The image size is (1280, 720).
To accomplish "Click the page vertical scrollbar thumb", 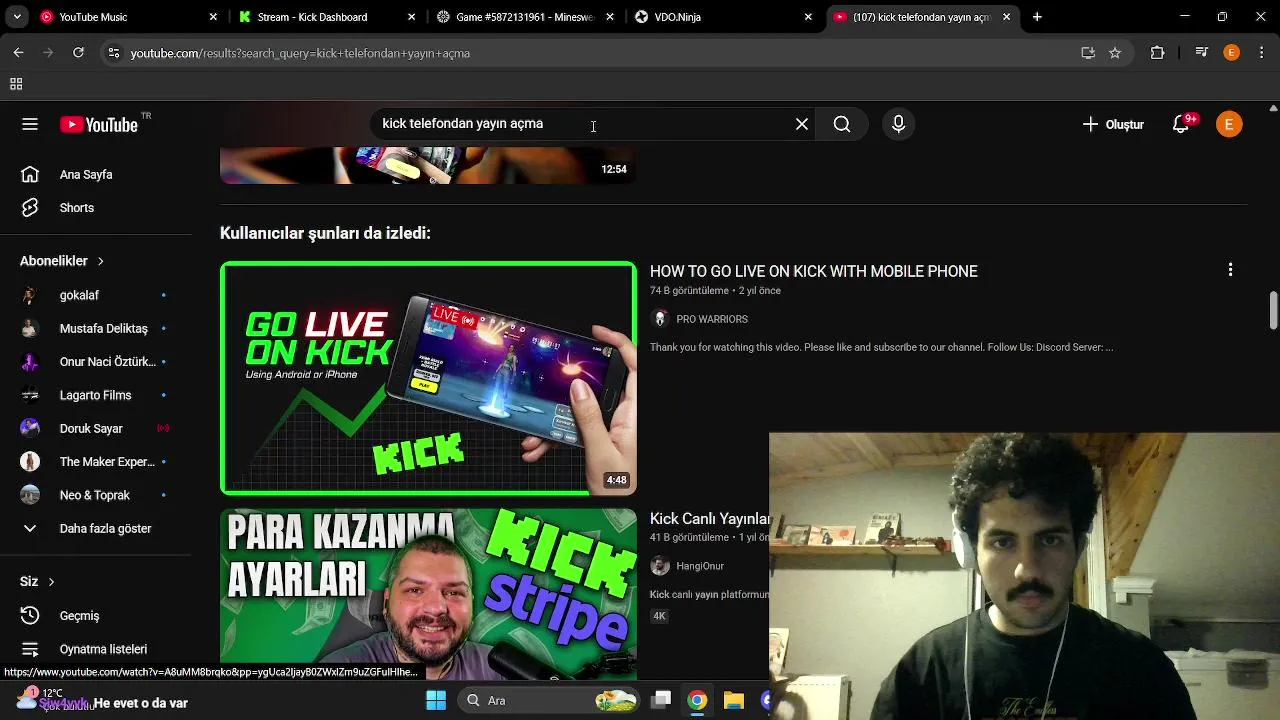I will 1273,310.
